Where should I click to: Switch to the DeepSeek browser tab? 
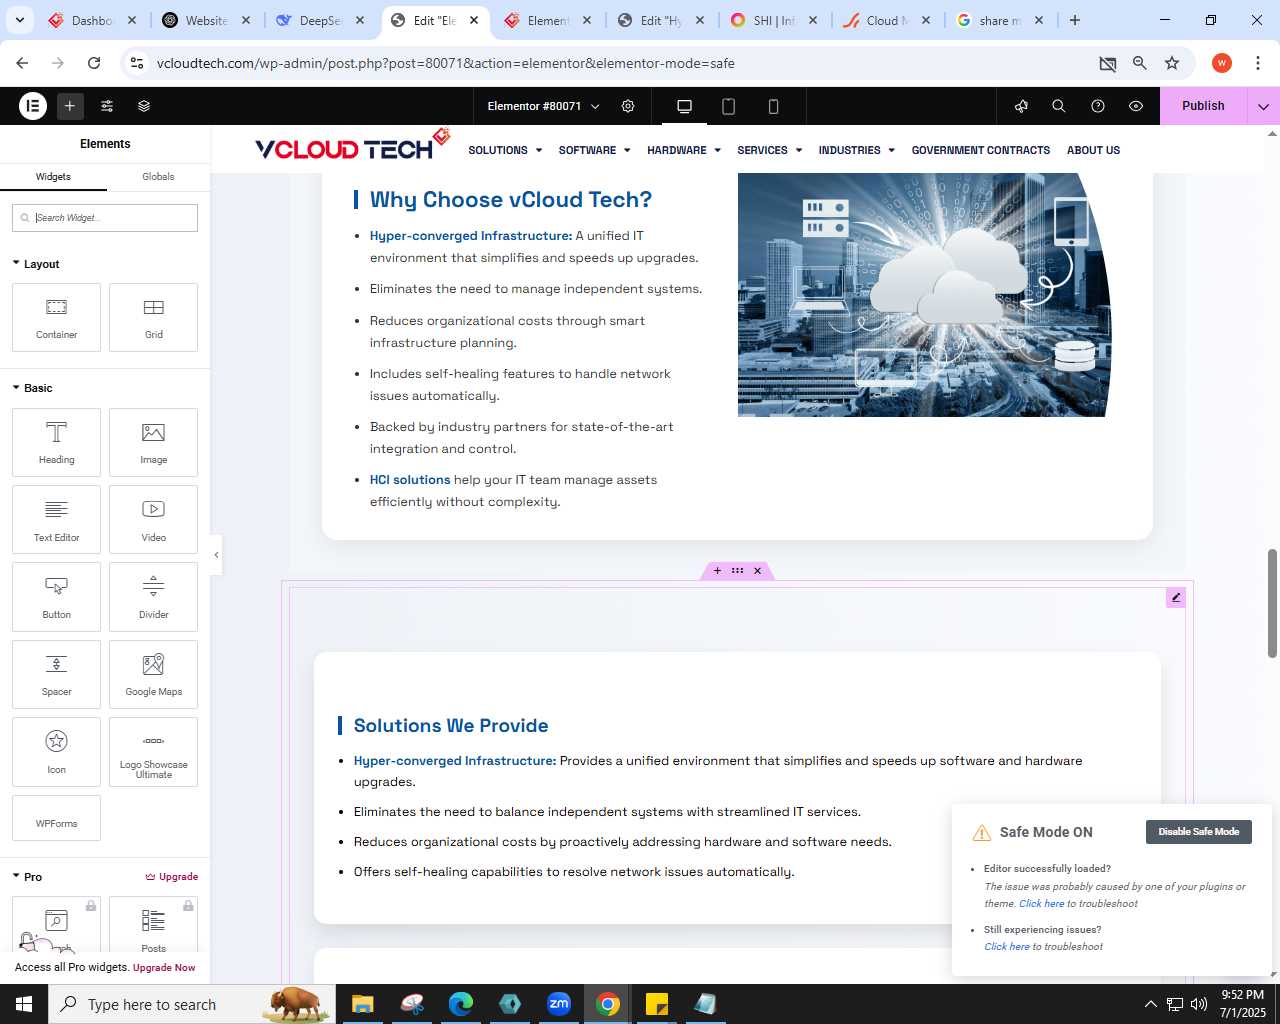[x=321, y=20]
